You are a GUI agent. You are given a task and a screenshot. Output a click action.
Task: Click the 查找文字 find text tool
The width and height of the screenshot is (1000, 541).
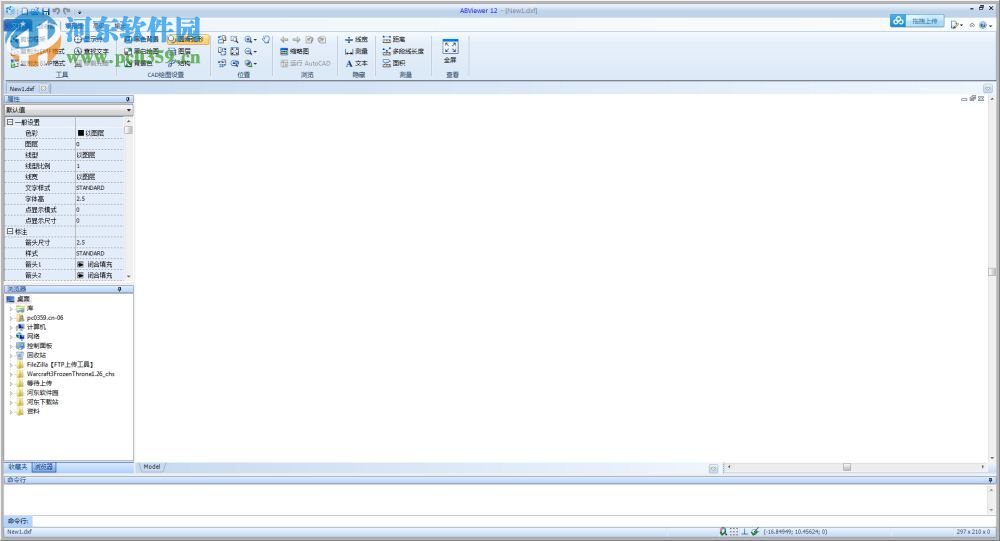pyautogui.click(x=92, y=51)
